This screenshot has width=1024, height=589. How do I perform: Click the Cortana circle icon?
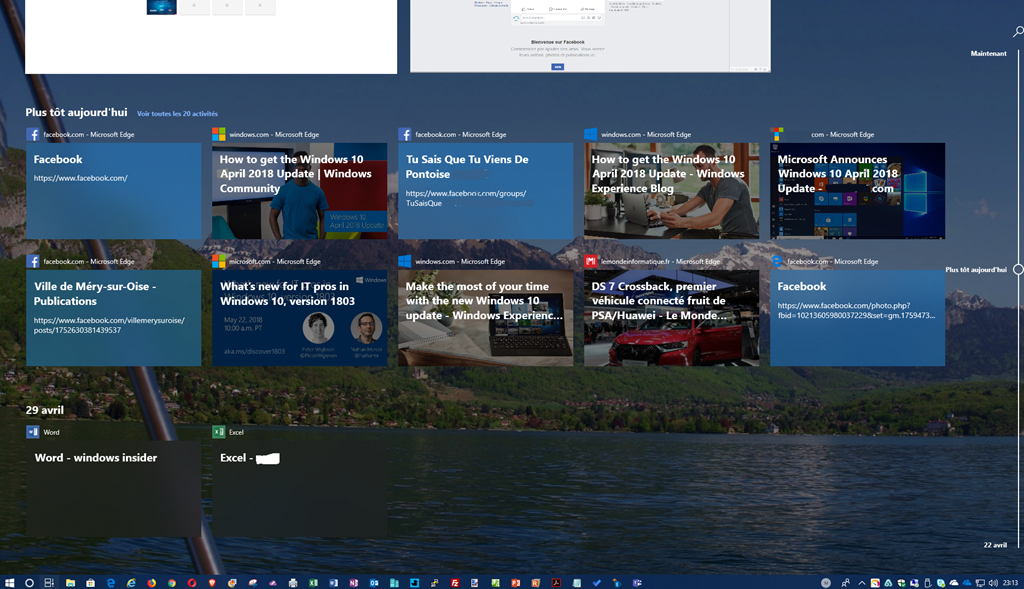pyautogui.click(x=29, y=582)
